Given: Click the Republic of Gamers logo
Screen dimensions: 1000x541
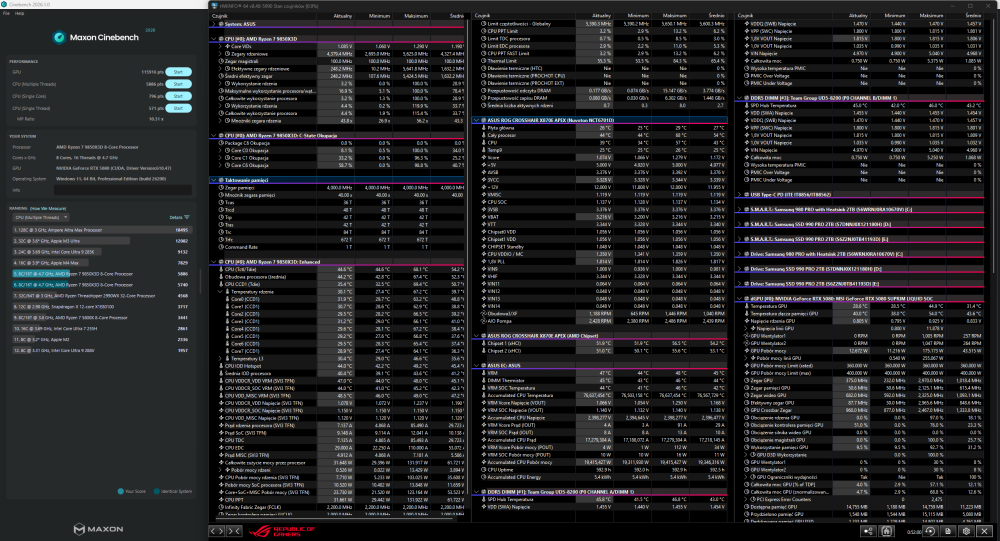Looking at the screenshot, I should click(281, 531).
